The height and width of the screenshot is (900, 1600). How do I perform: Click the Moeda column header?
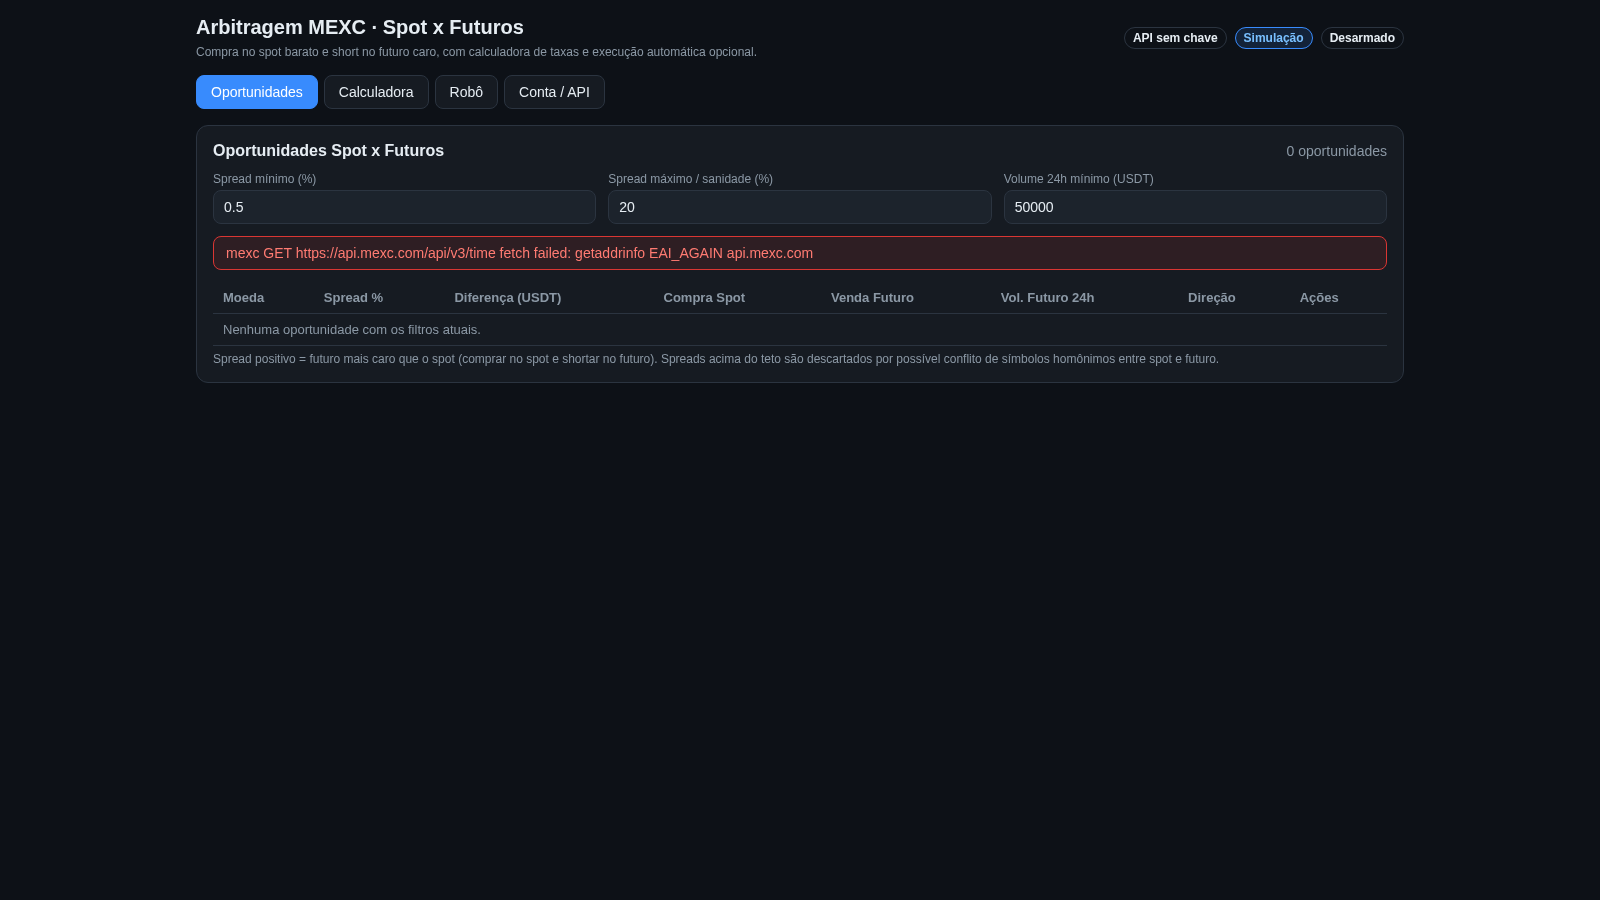244,298
